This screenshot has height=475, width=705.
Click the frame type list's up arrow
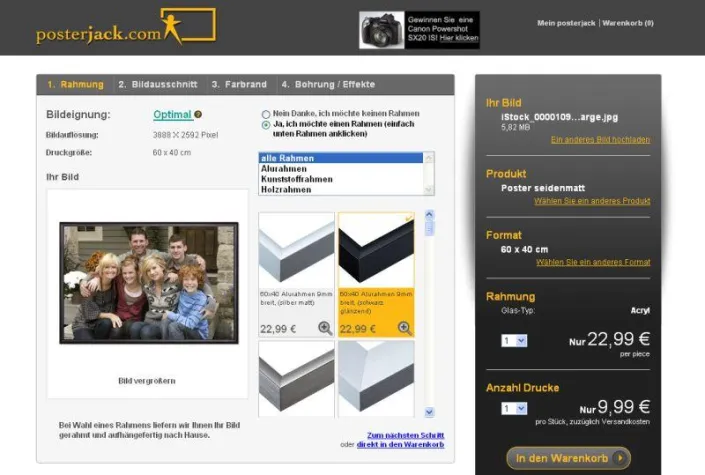coord(428,157)
